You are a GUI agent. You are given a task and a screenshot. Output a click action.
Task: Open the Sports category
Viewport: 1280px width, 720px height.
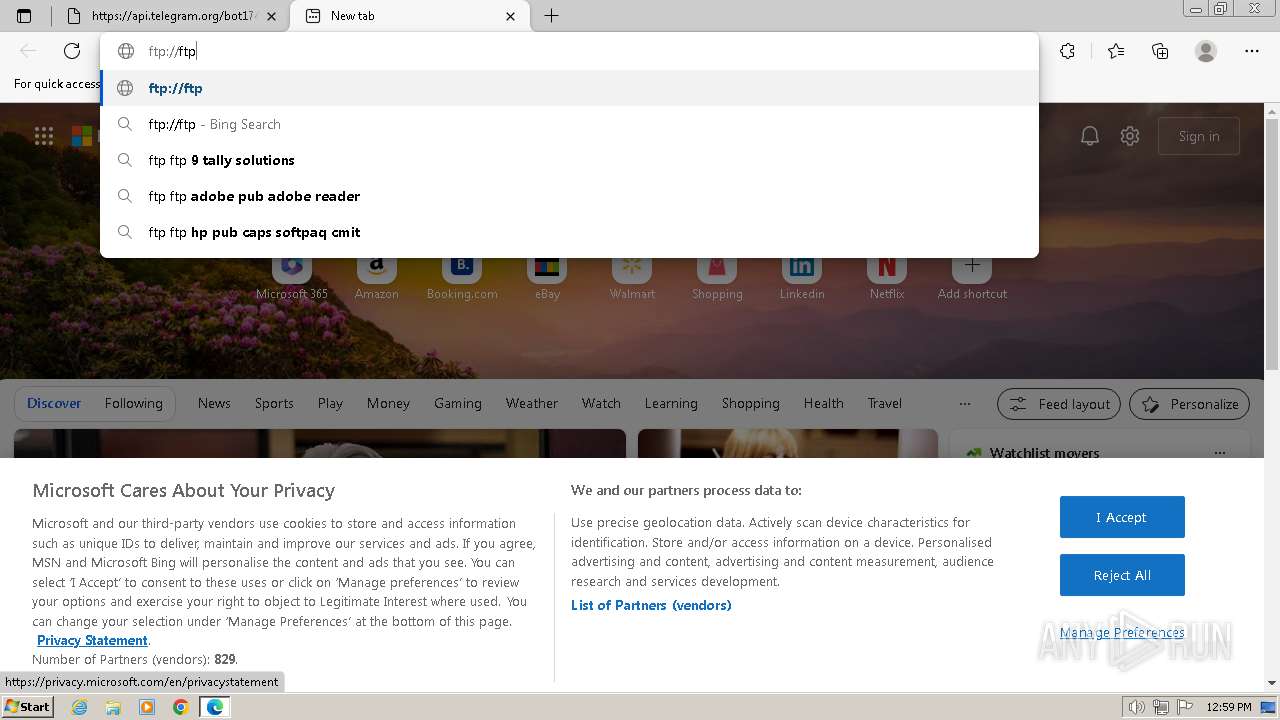274,403
